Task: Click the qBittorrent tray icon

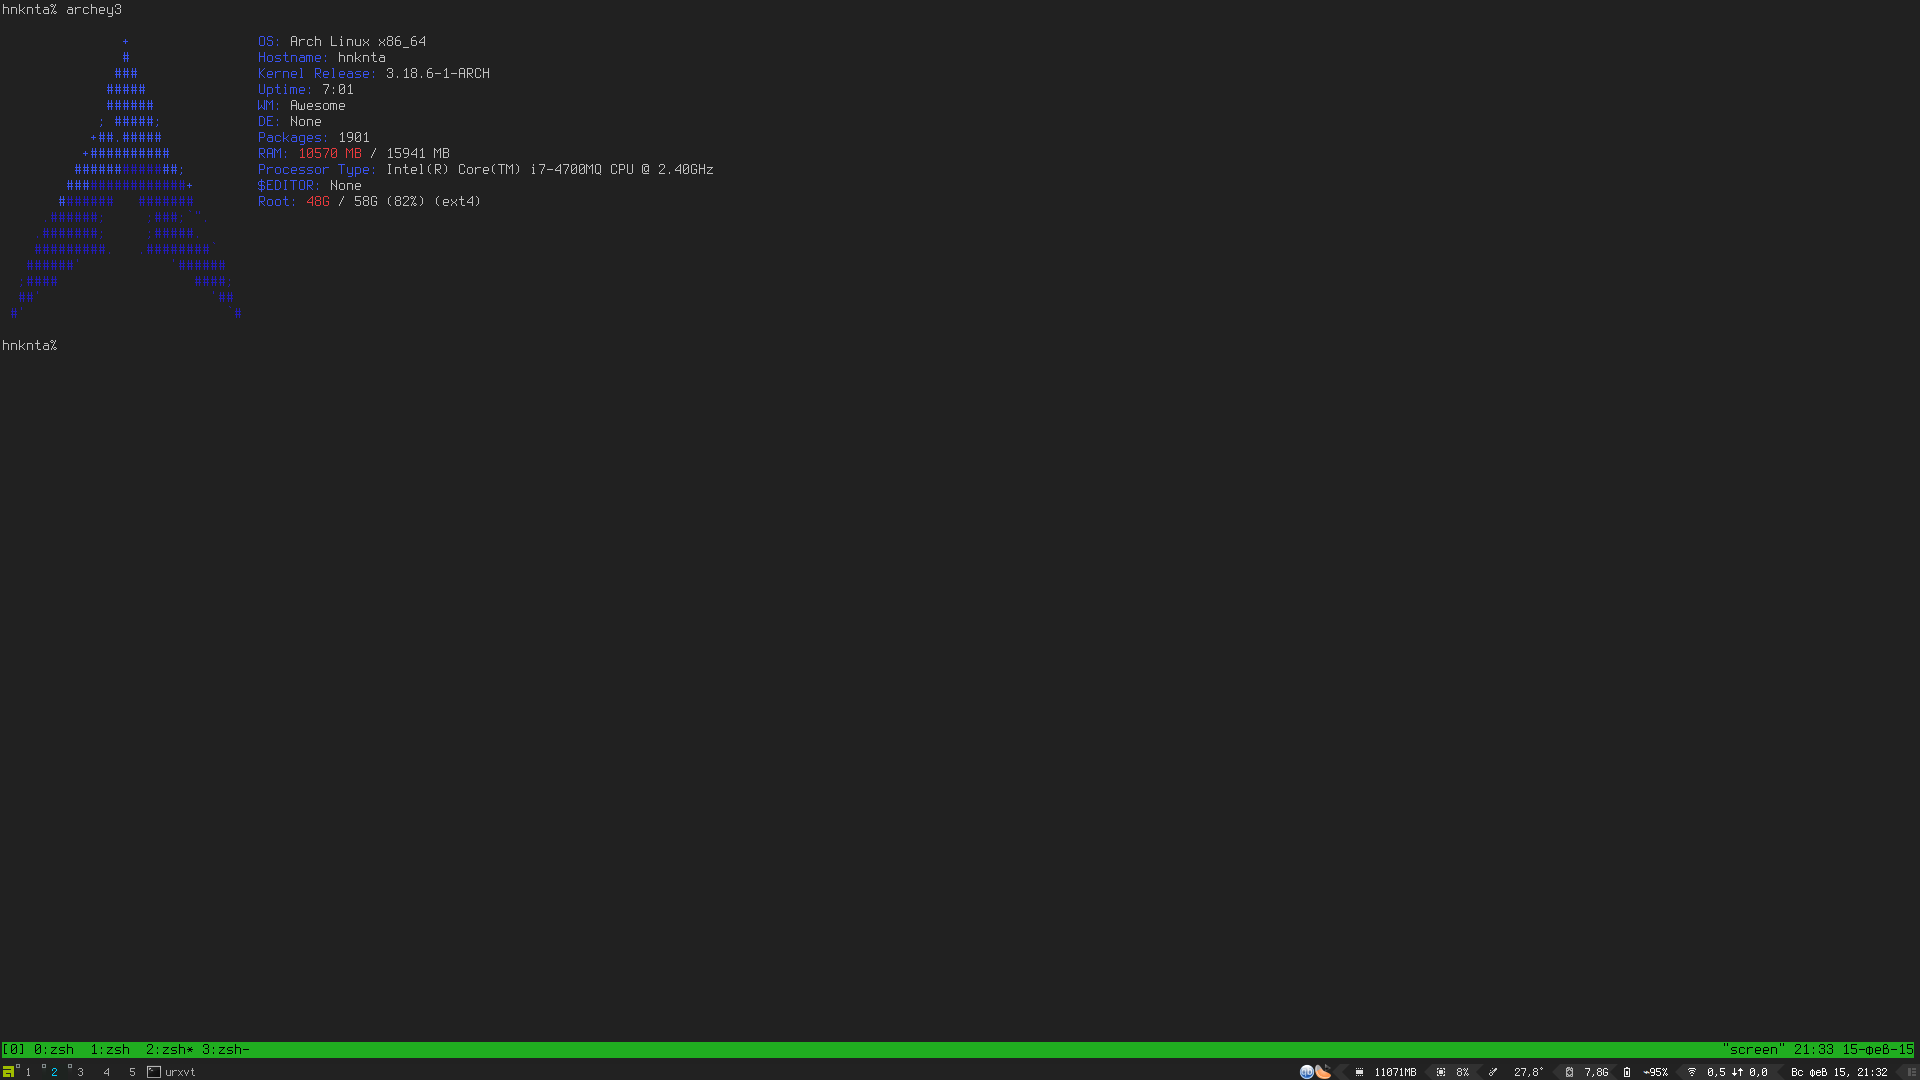Action: (1306, 1072)
